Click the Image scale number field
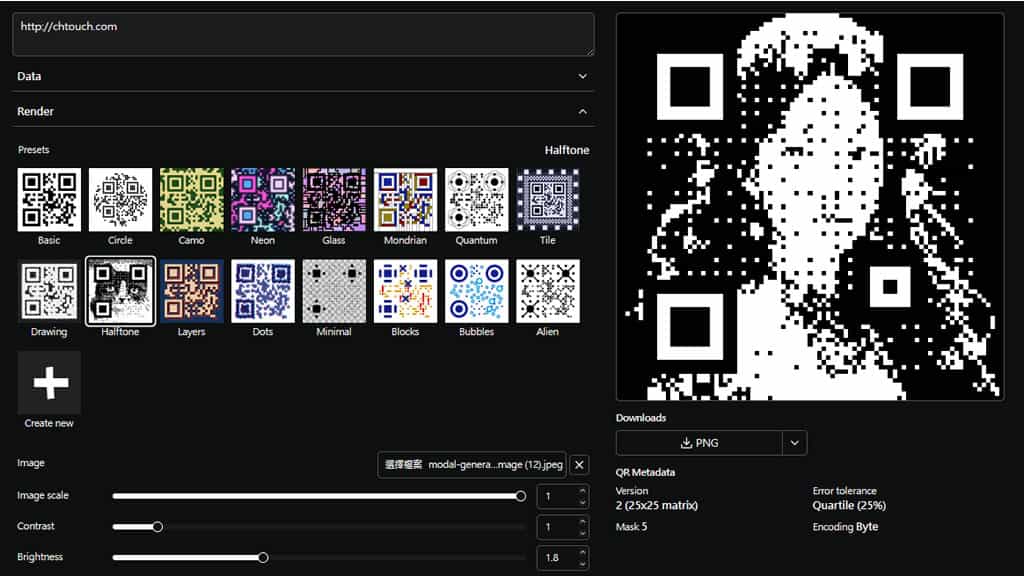The image size is (1024, 576). coord(563,496)
